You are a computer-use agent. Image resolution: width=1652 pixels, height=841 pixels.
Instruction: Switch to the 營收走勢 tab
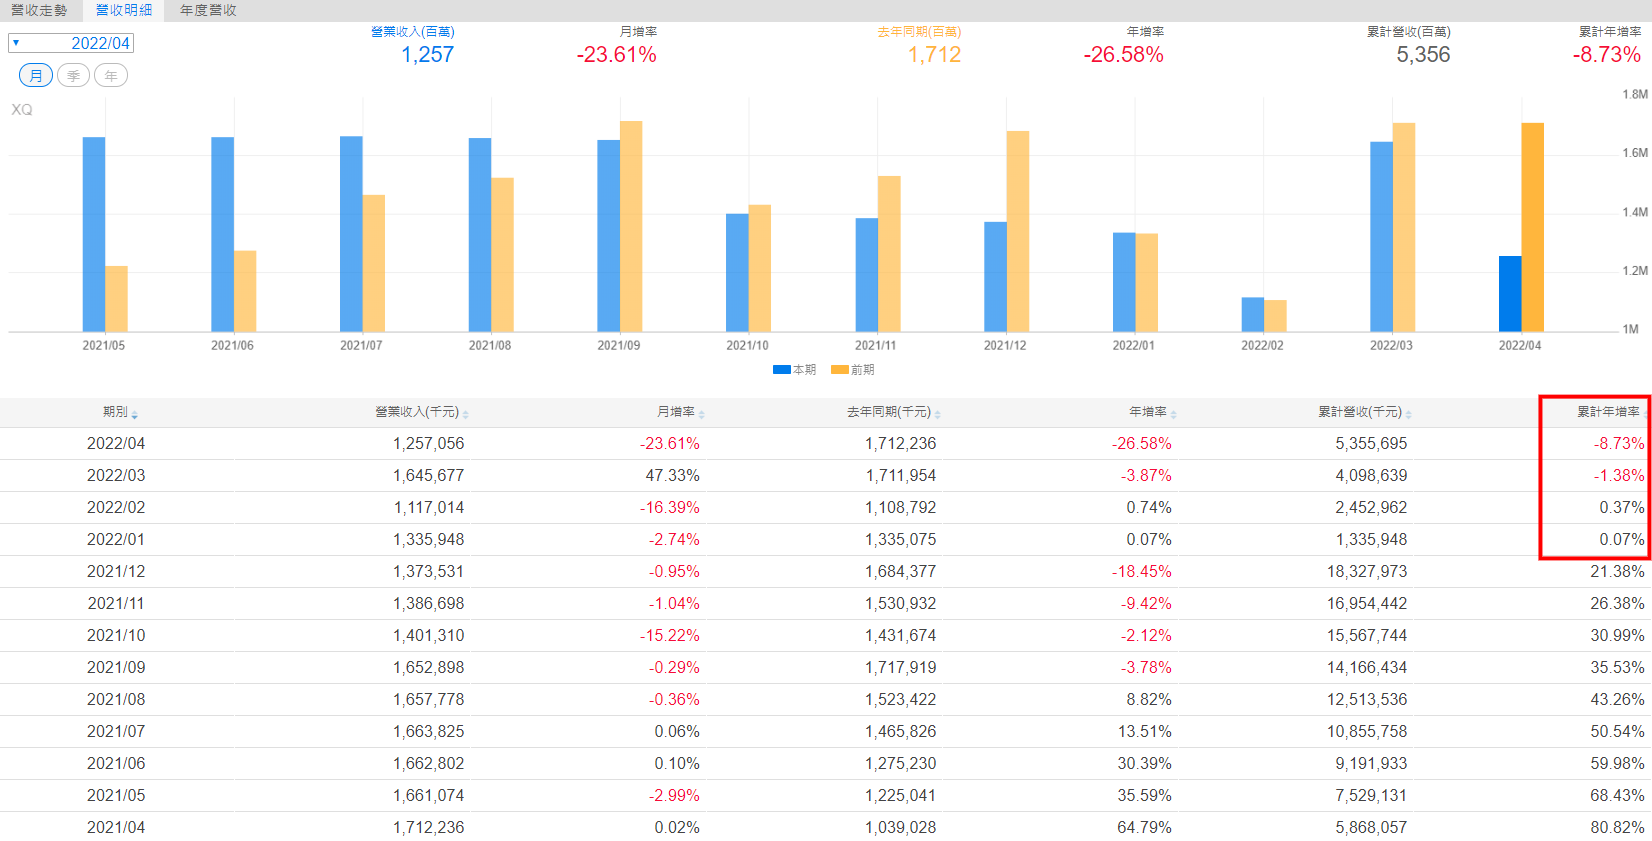click(39, 10)
